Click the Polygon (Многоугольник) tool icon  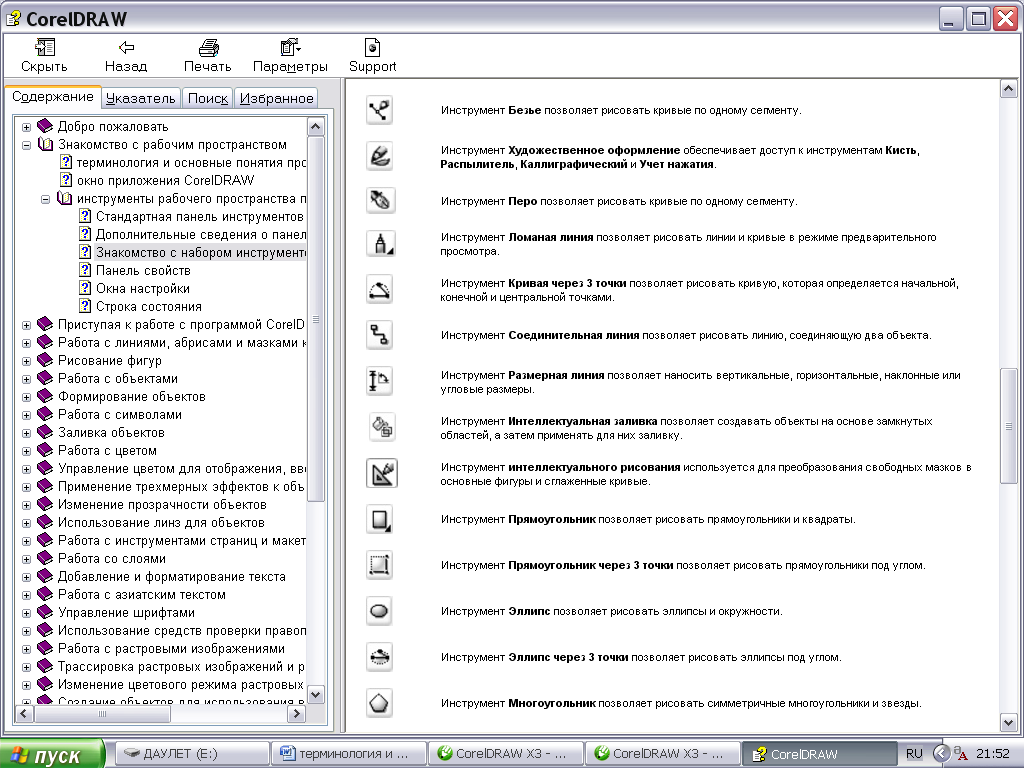(379, 703)
